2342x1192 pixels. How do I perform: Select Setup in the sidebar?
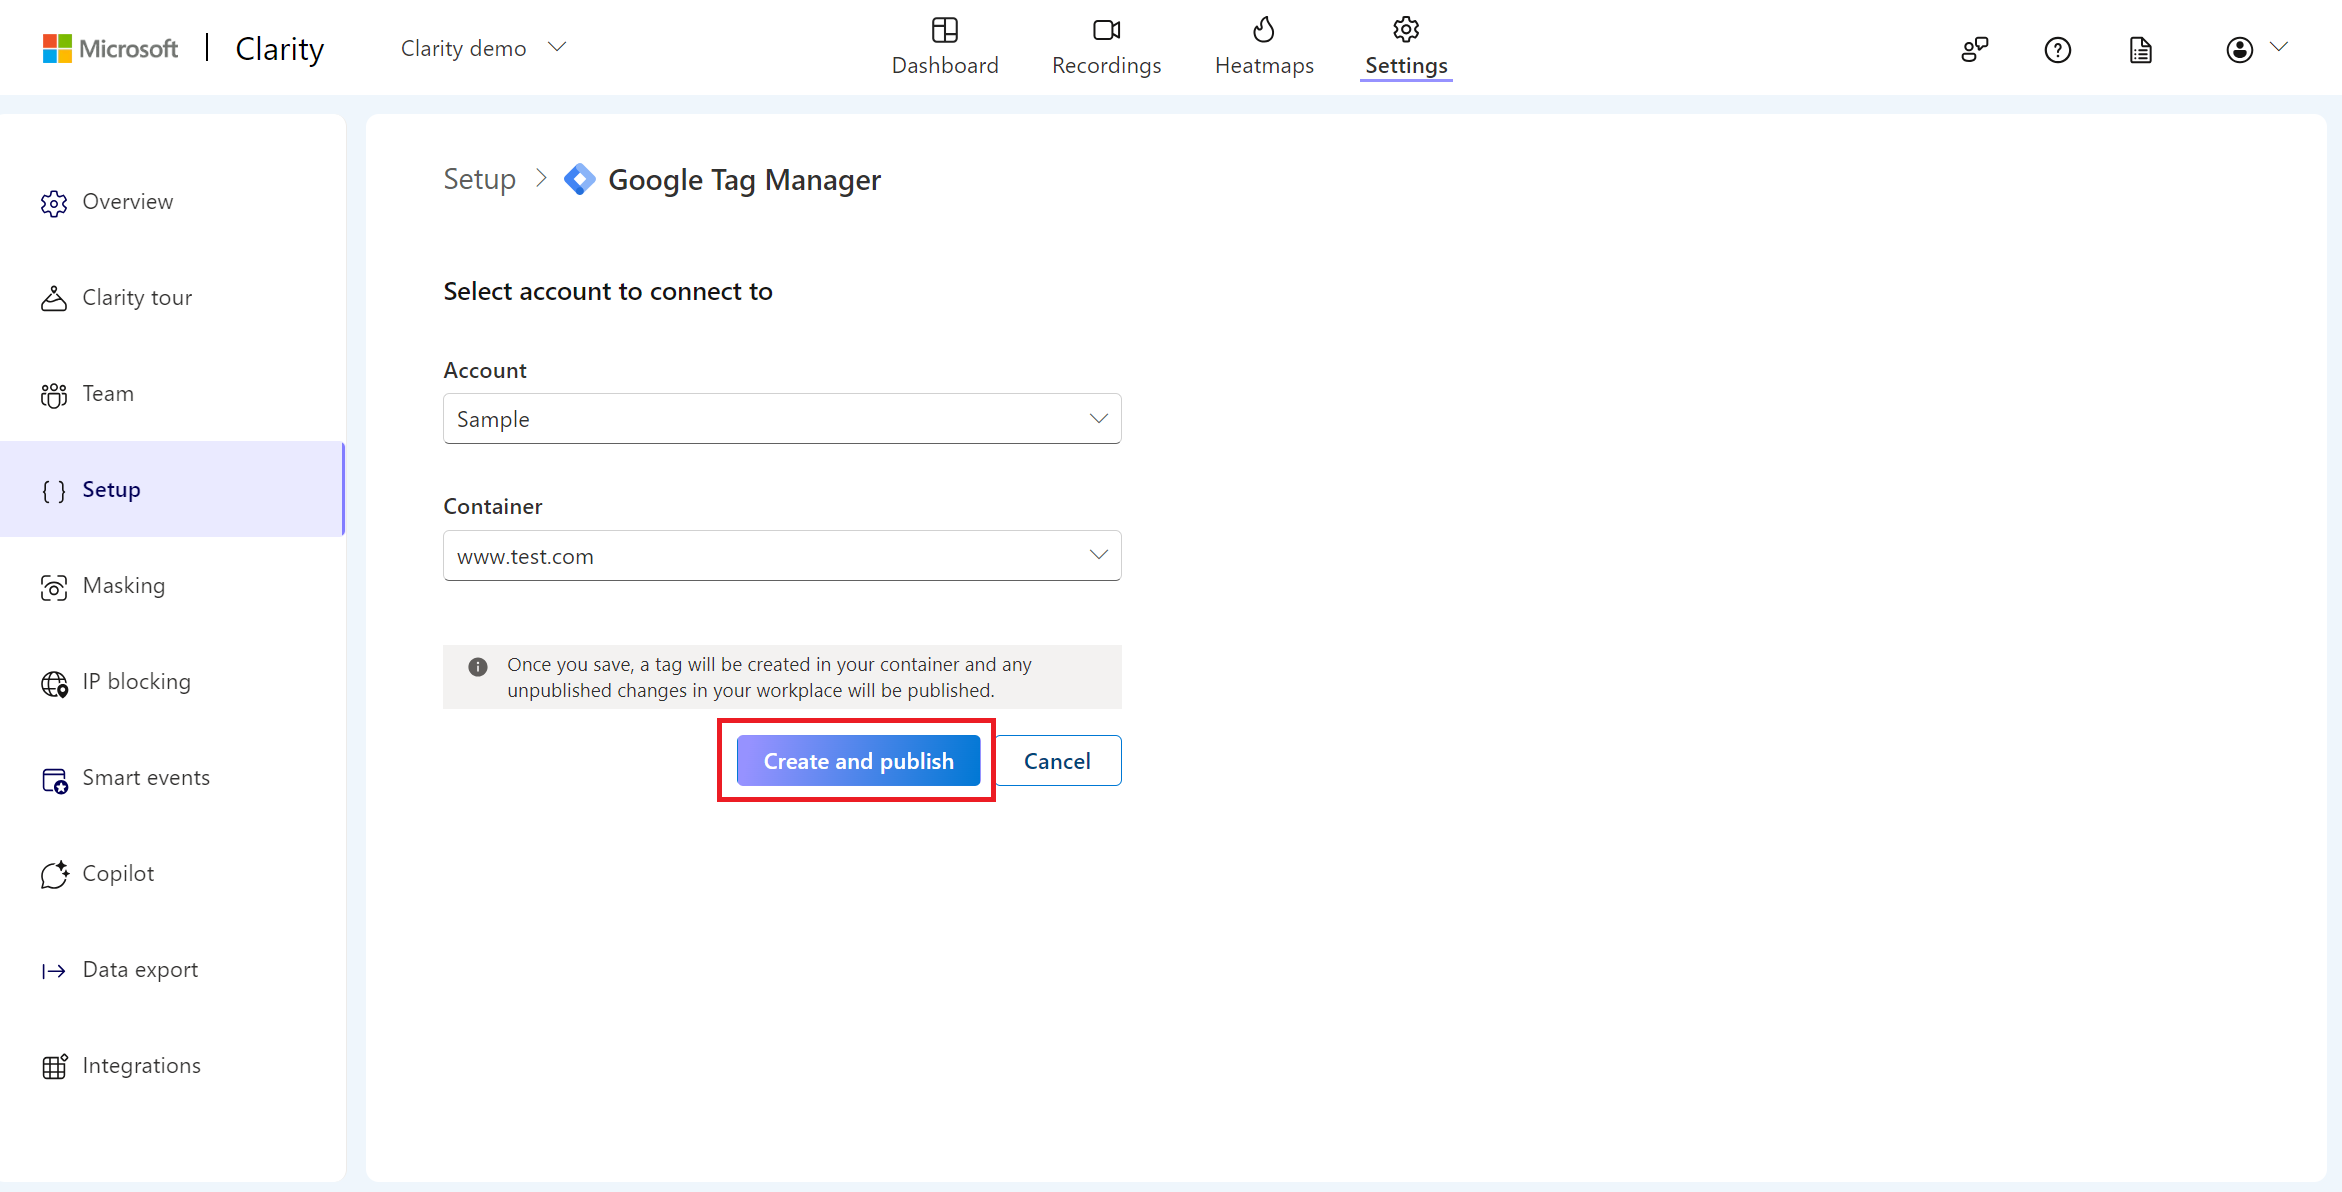click(x=172, y=490)
